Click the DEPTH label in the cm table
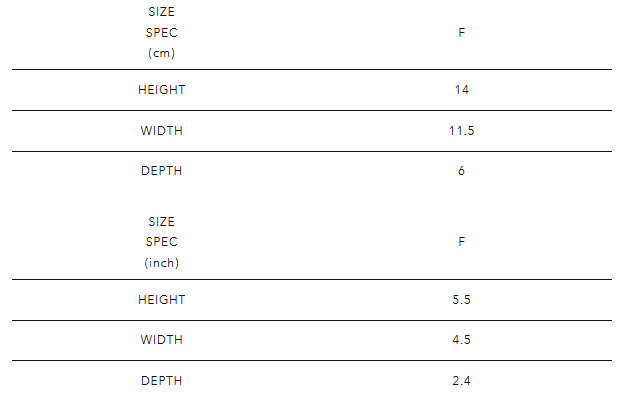The image size is (630, 402). 161,171
